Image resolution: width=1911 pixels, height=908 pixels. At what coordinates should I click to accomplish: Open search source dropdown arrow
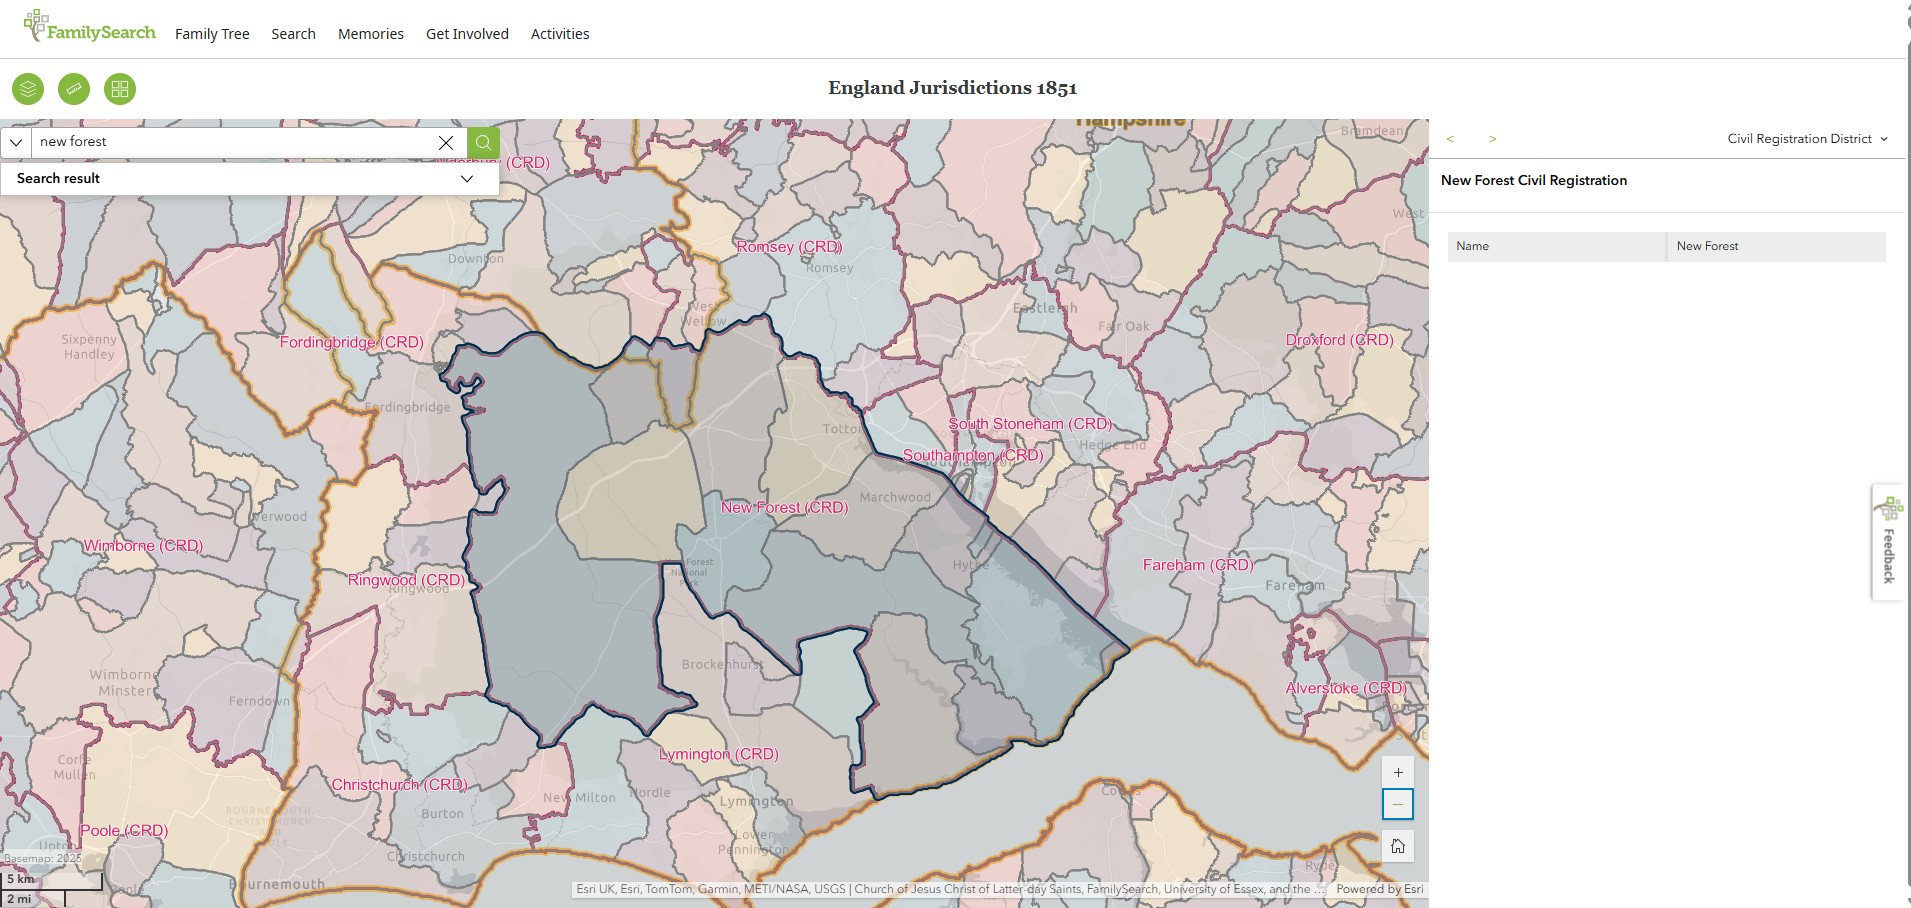tap(16, 142)
